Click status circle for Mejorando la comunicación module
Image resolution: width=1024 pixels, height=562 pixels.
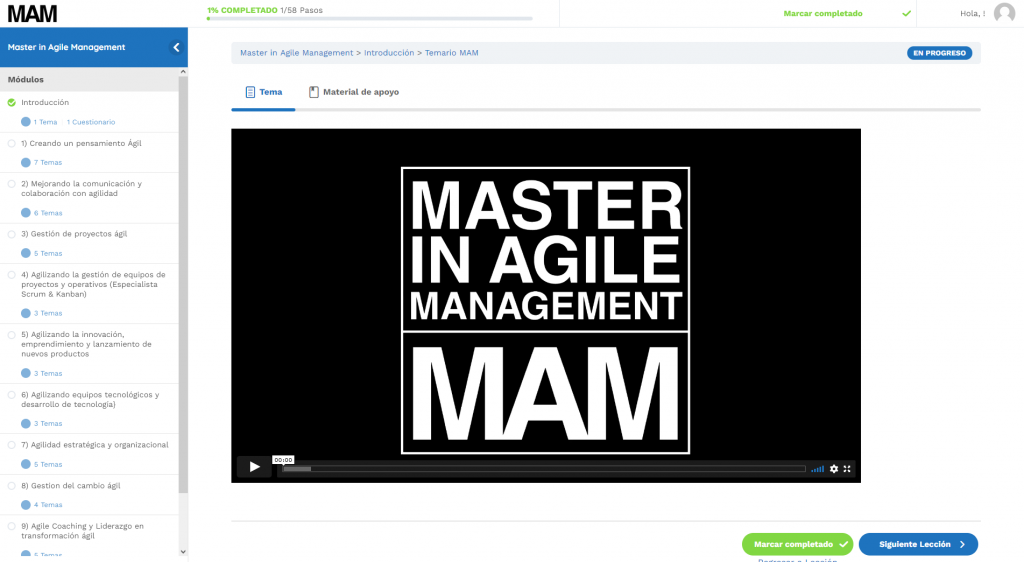[12, 184]
